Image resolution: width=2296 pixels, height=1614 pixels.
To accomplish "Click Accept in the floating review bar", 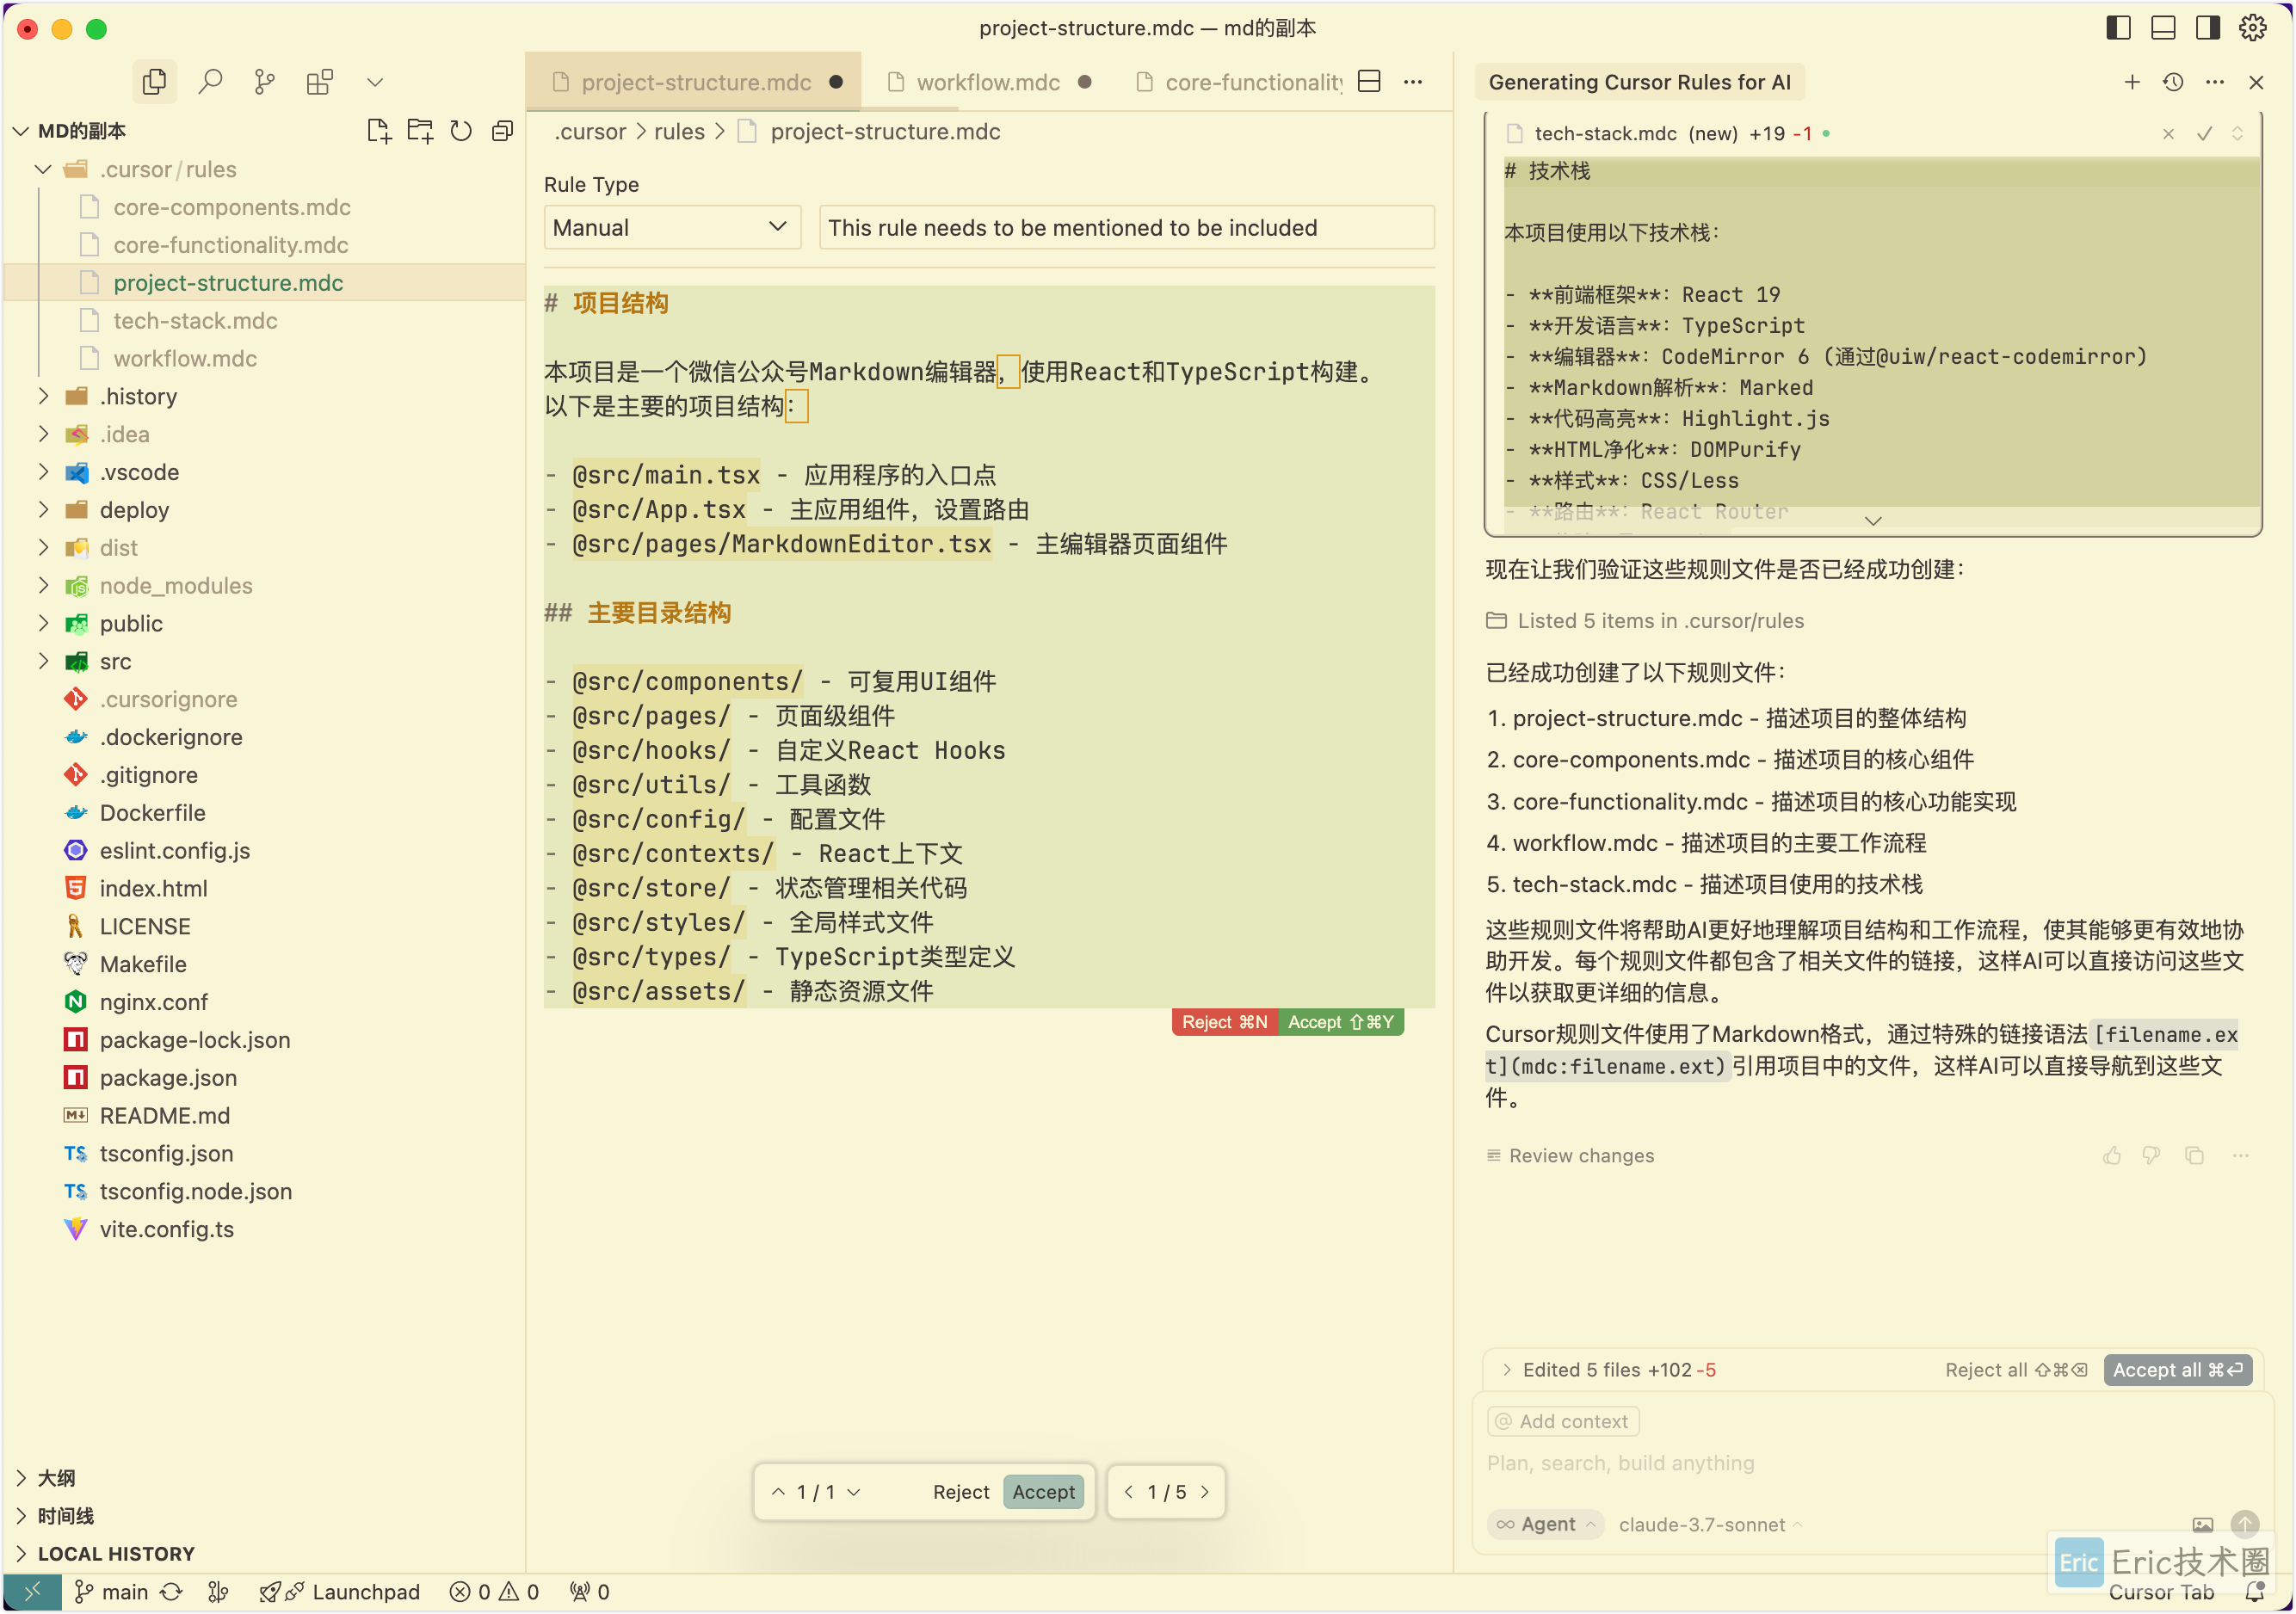I will pyautogui.click(x=1043, y=1492).
